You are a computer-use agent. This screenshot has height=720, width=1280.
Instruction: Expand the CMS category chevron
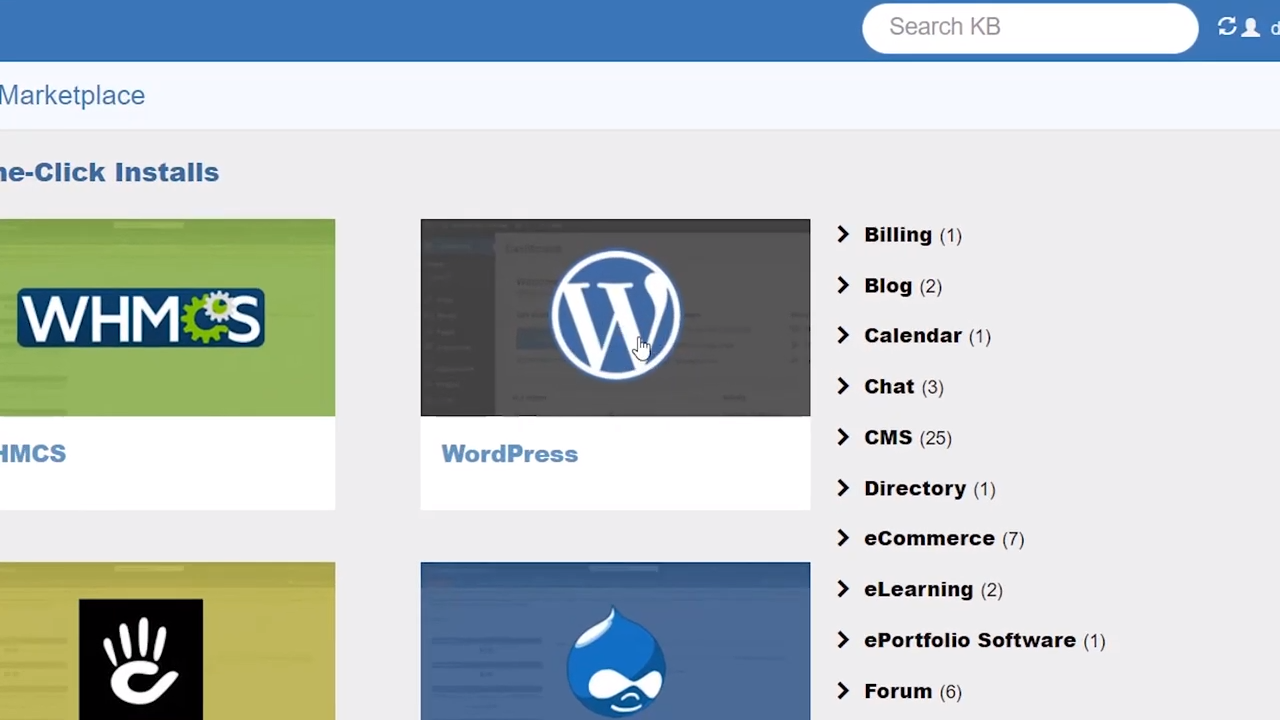[x=843, y=437]
